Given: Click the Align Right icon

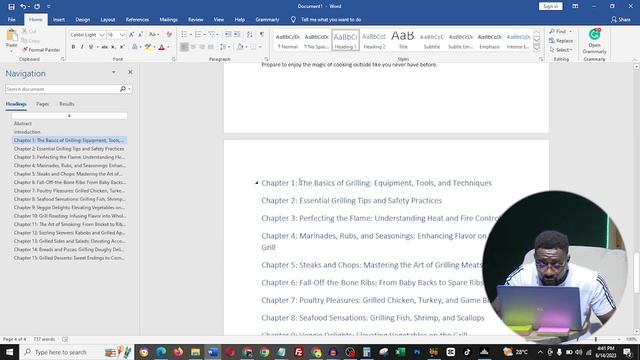Looking at the screenshot, I should (202, 47).
